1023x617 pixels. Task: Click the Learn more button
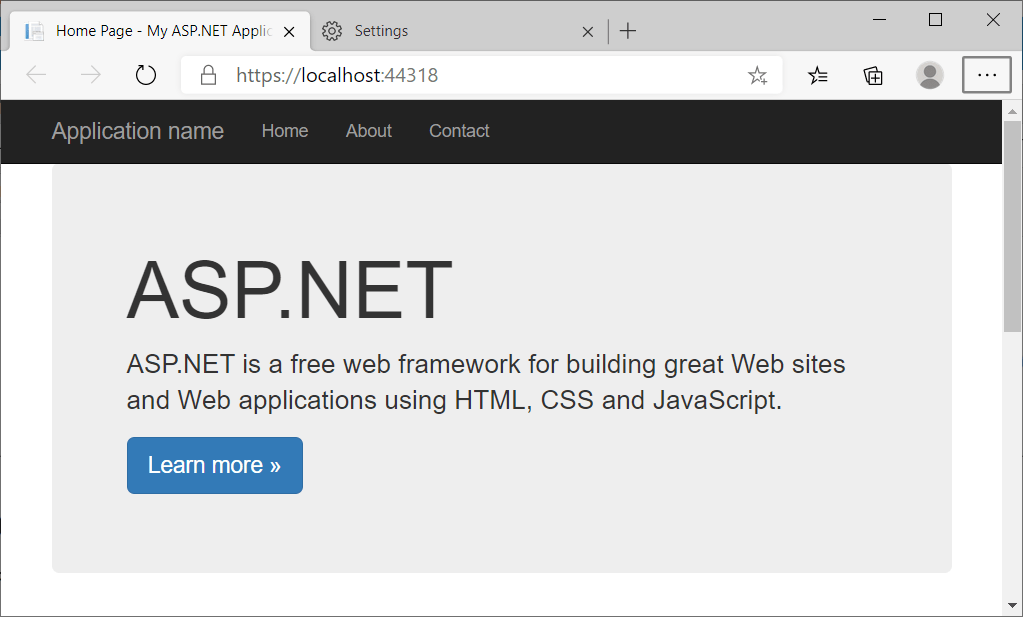[214, 465]
